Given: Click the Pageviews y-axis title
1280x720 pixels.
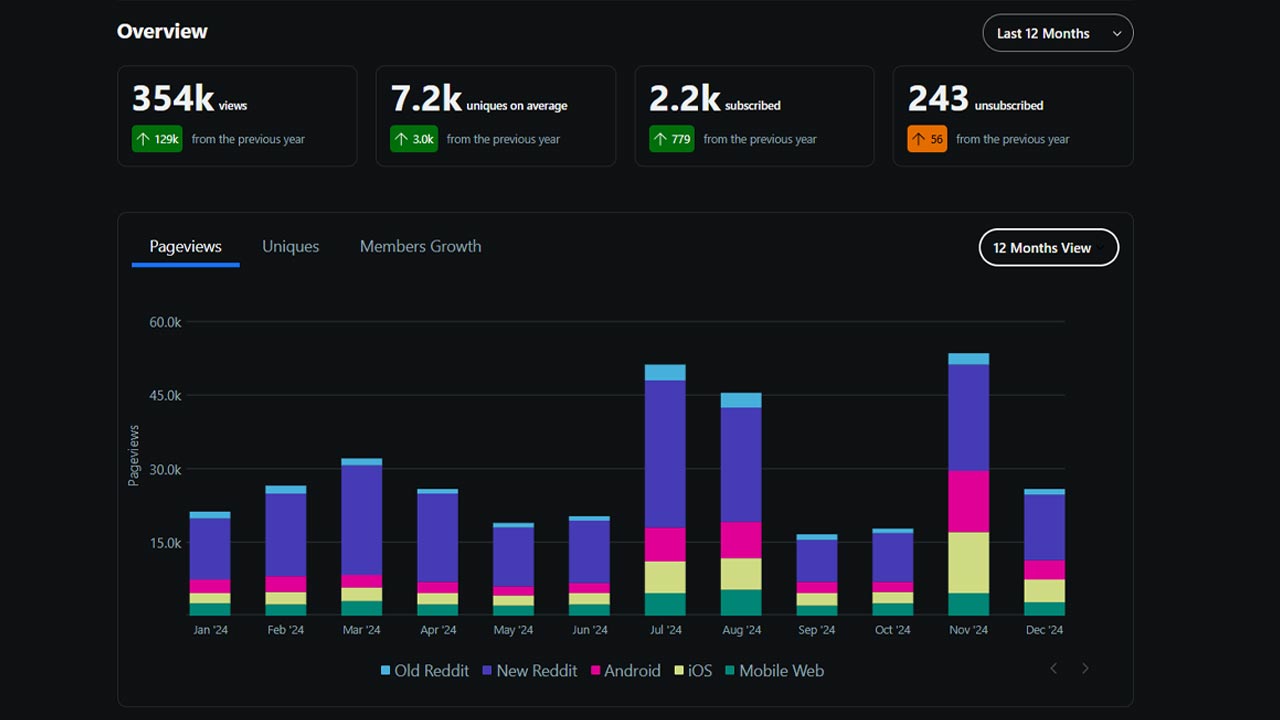Looking at the screenshot, I should pos(134,456).
